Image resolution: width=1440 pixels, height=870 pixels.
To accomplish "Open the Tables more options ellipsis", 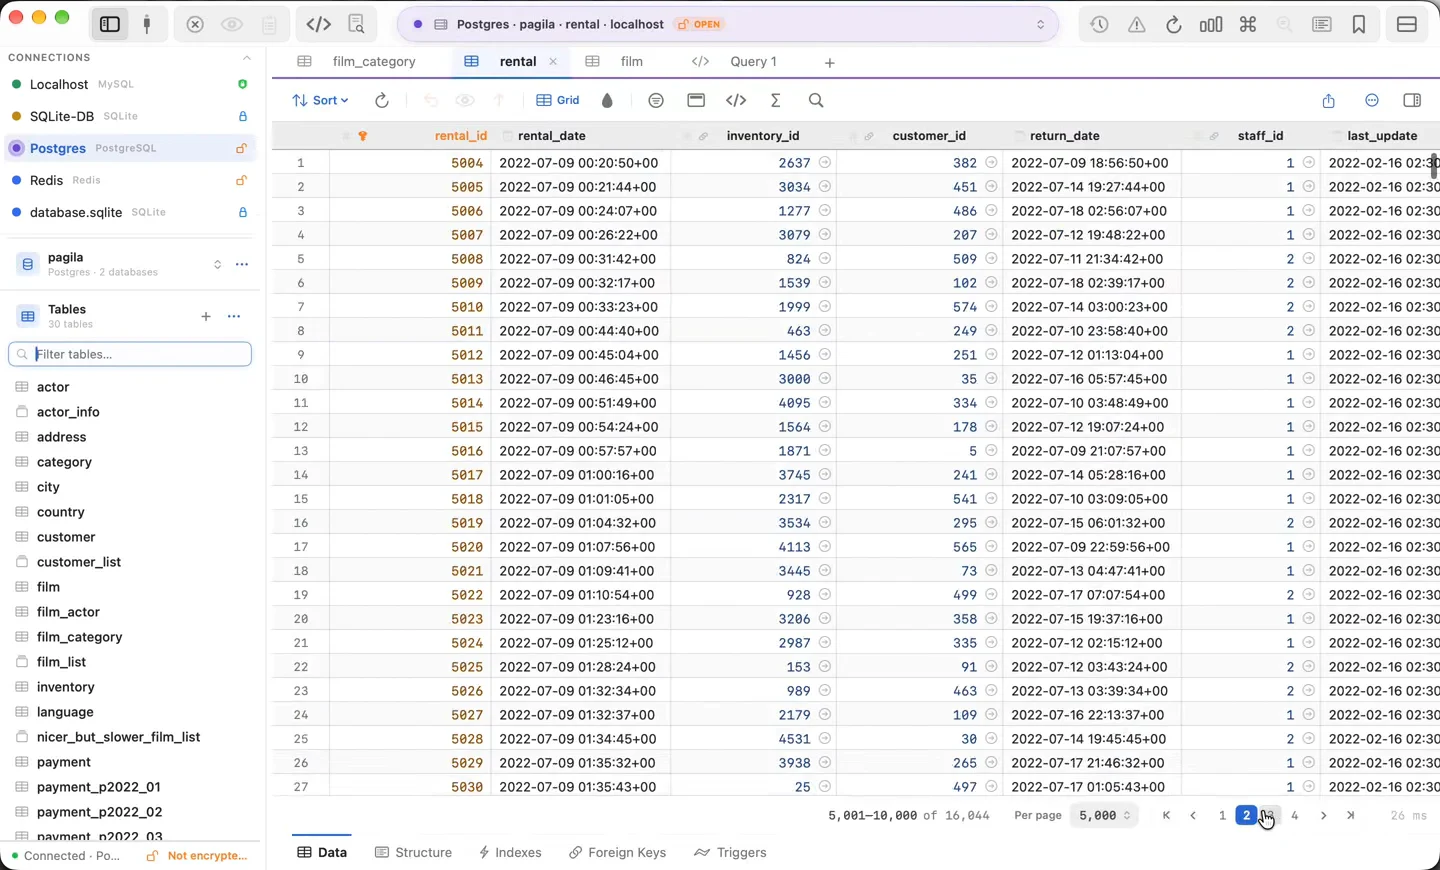I will tap(234, 316).
